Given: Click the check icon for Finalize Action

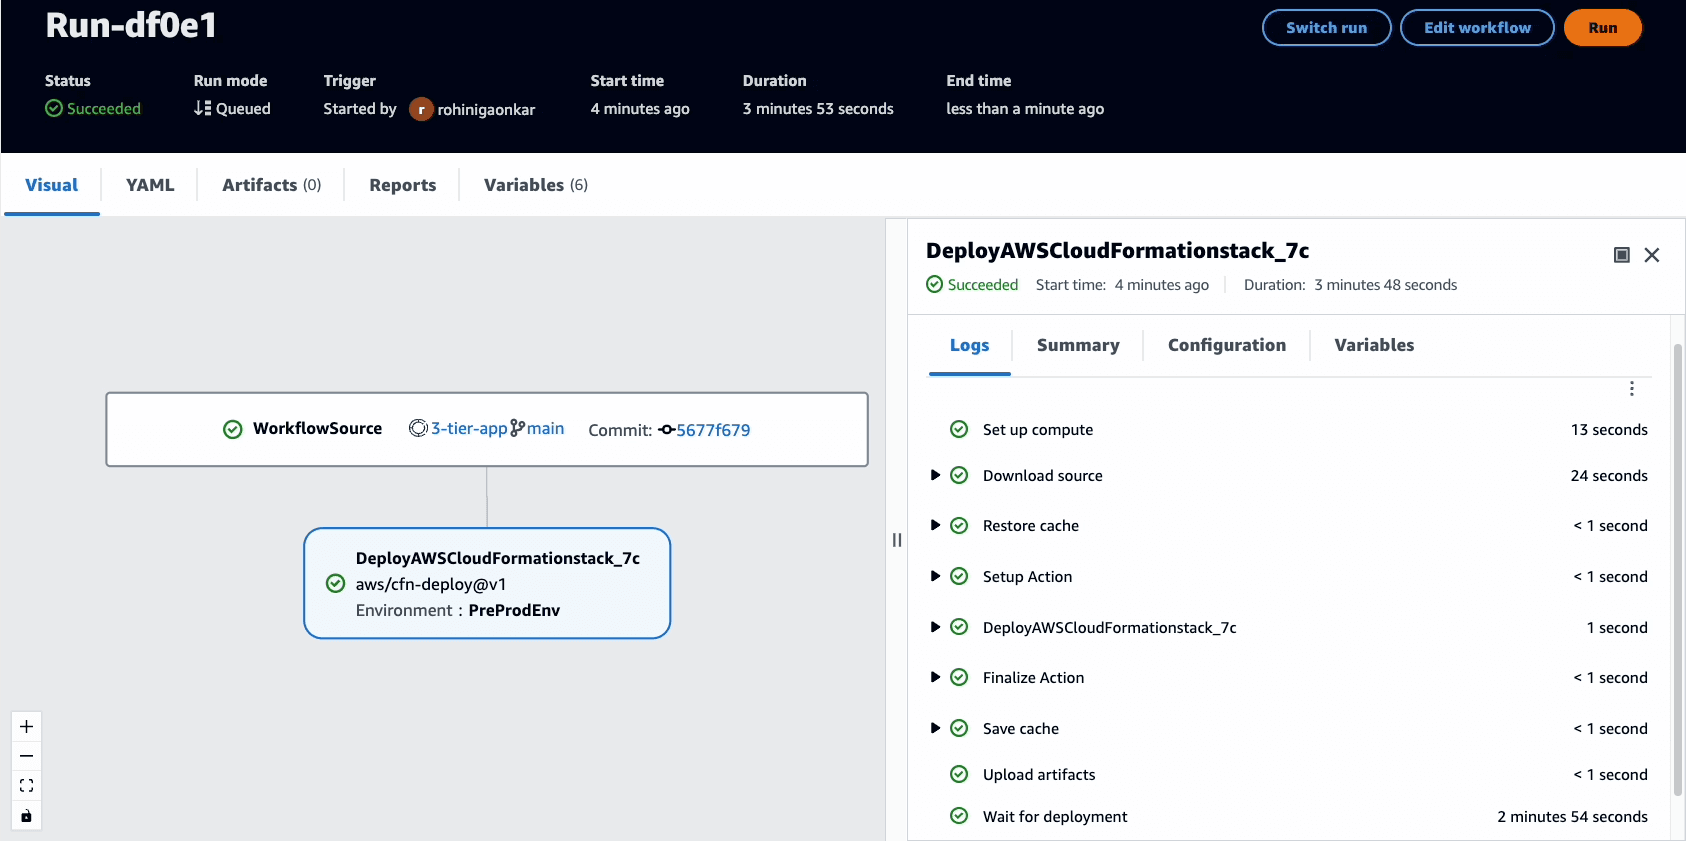Looking at the screenshot, I should [959, 677].
